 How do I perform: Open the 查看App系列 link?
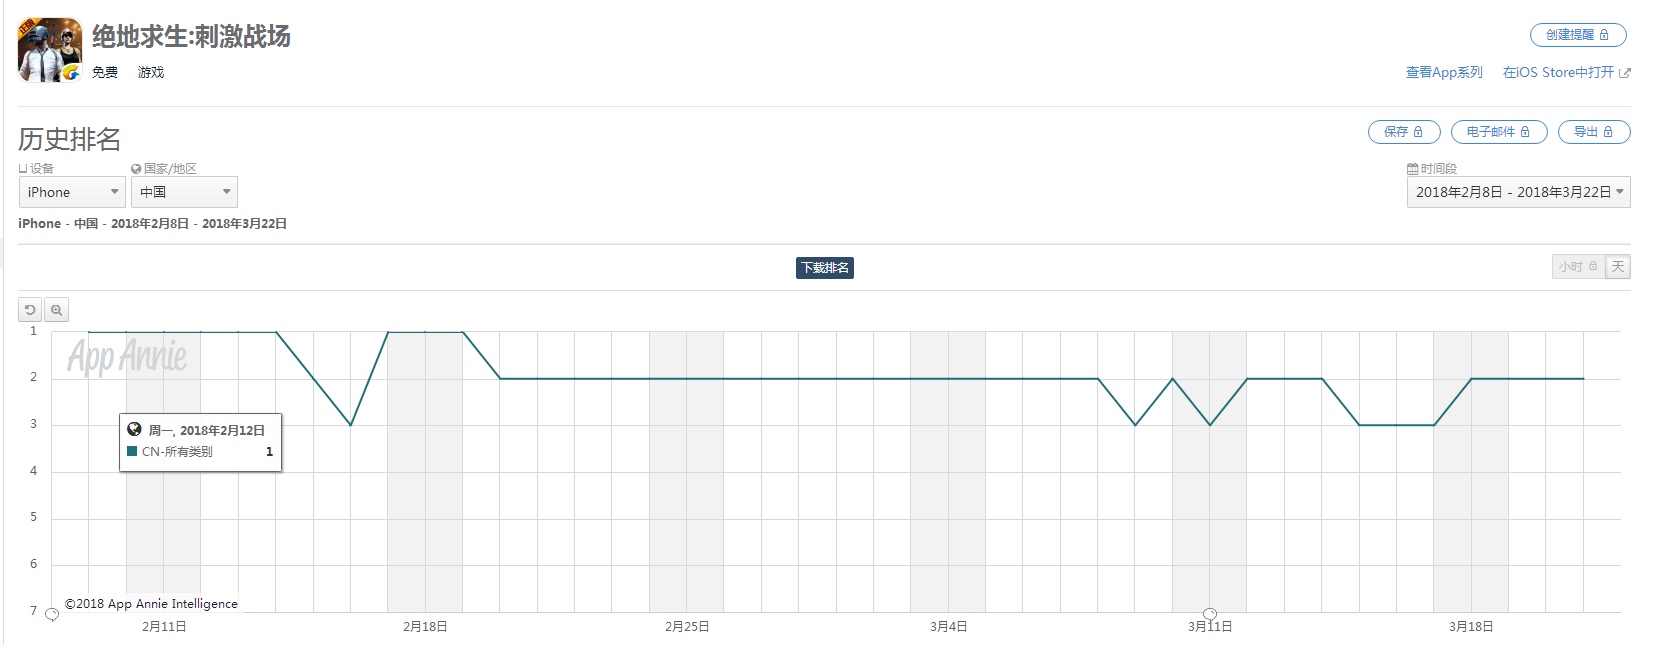pyautogui.click(x=1444, y=73)
